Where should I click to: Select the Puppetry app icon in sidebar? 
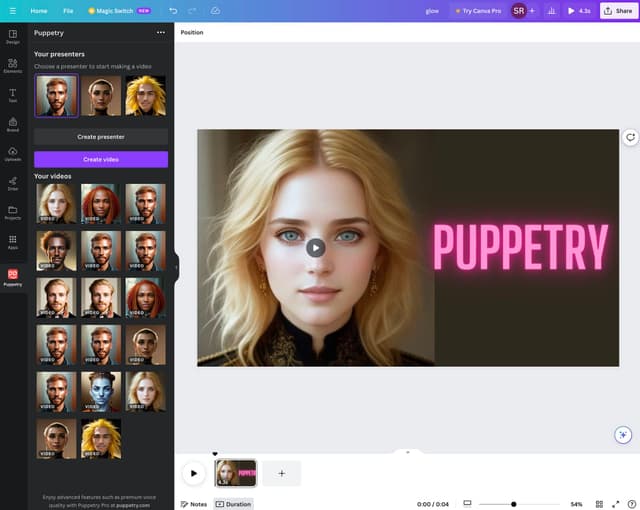tap(13, 277)
